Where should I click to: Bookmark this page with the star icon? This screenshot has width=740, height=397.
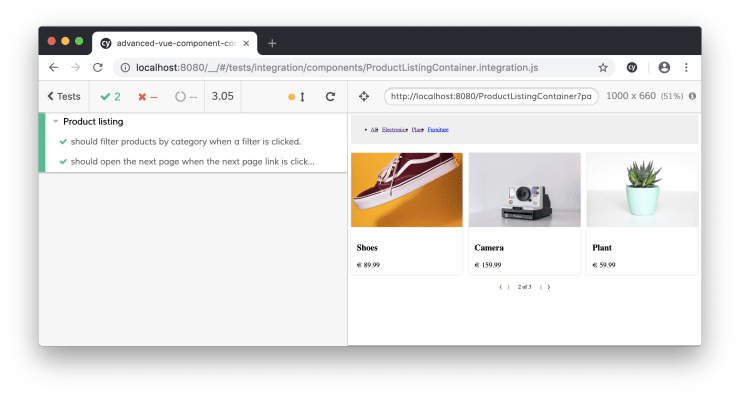coord(603,68)
